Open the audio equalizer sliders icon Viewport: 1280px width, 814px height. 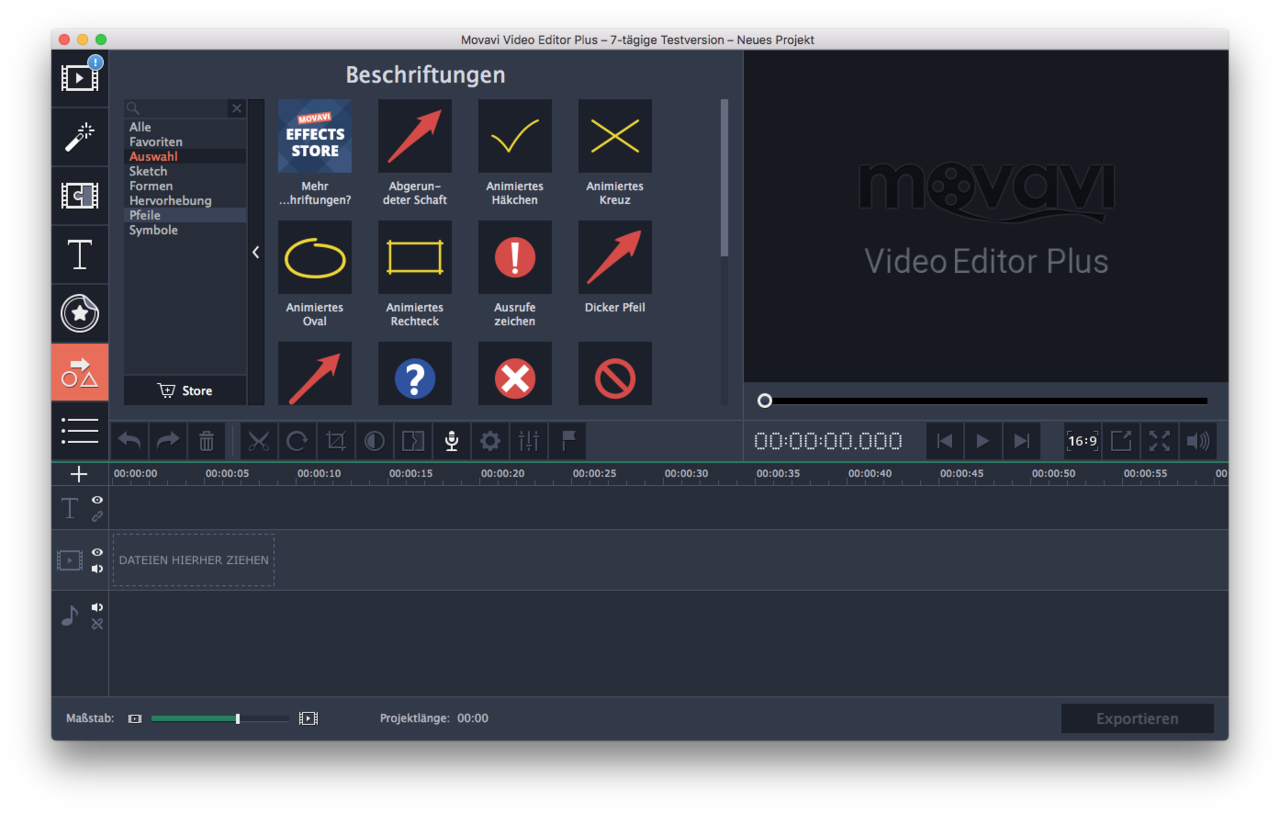coord(529,441)
